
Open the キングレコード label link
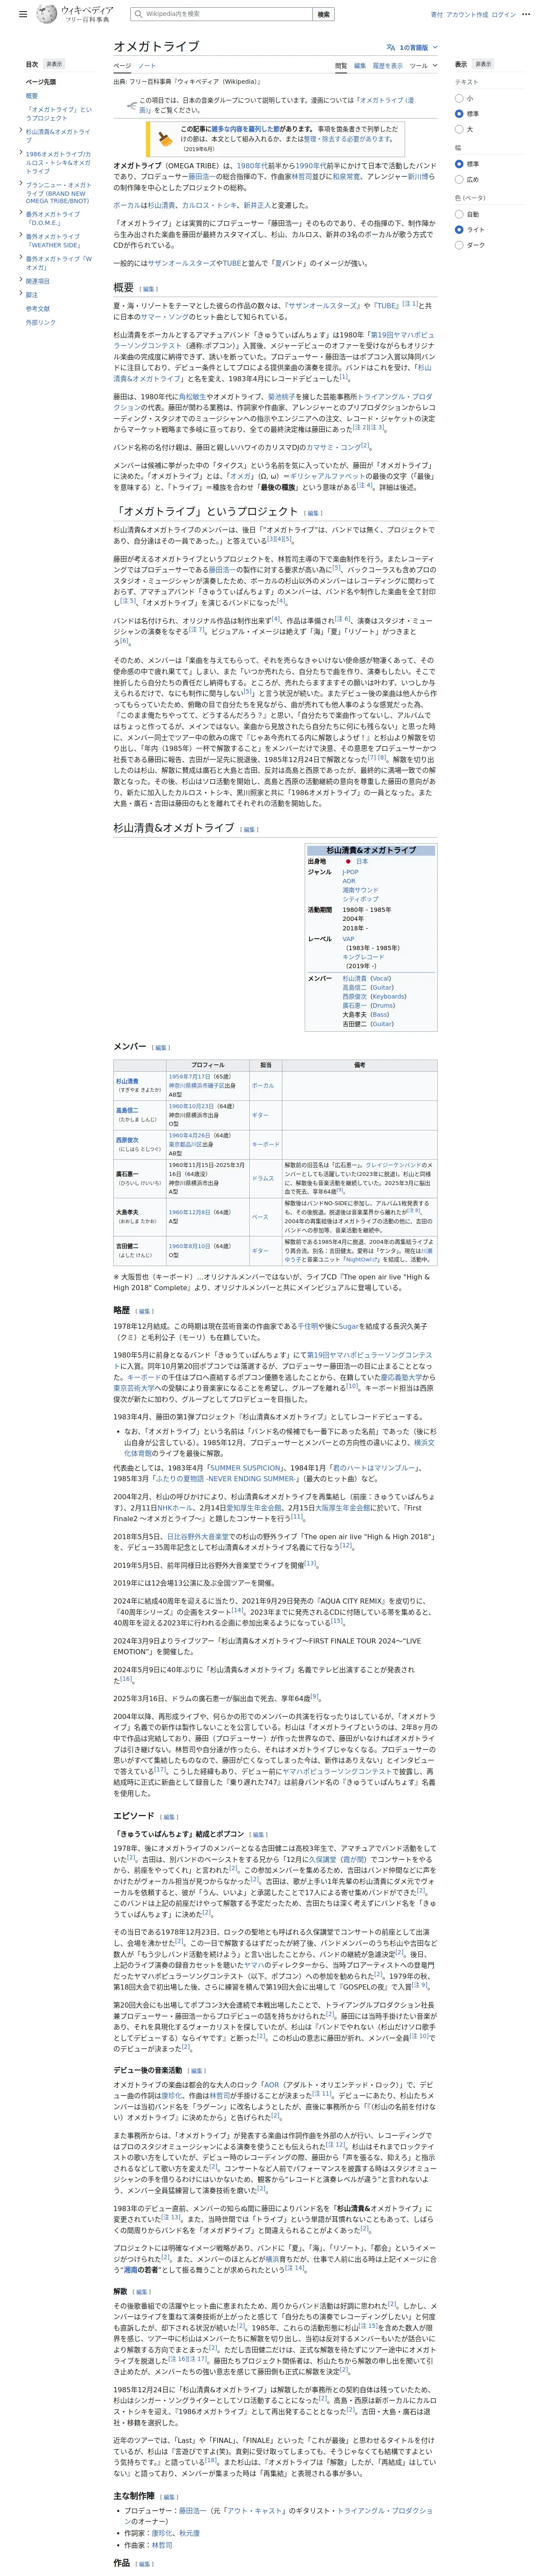point(363,957)
